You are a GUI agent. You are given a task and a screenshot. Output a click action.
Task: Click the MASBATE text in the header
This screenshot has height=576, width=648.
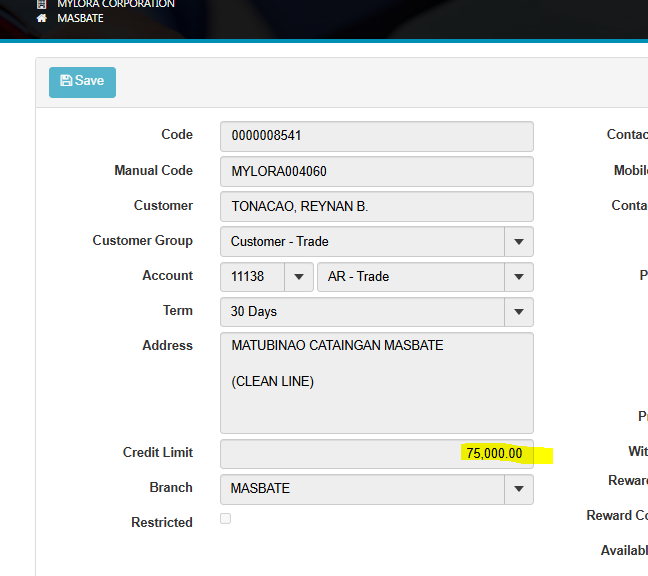pyautogui.click(x=80, y=18)
